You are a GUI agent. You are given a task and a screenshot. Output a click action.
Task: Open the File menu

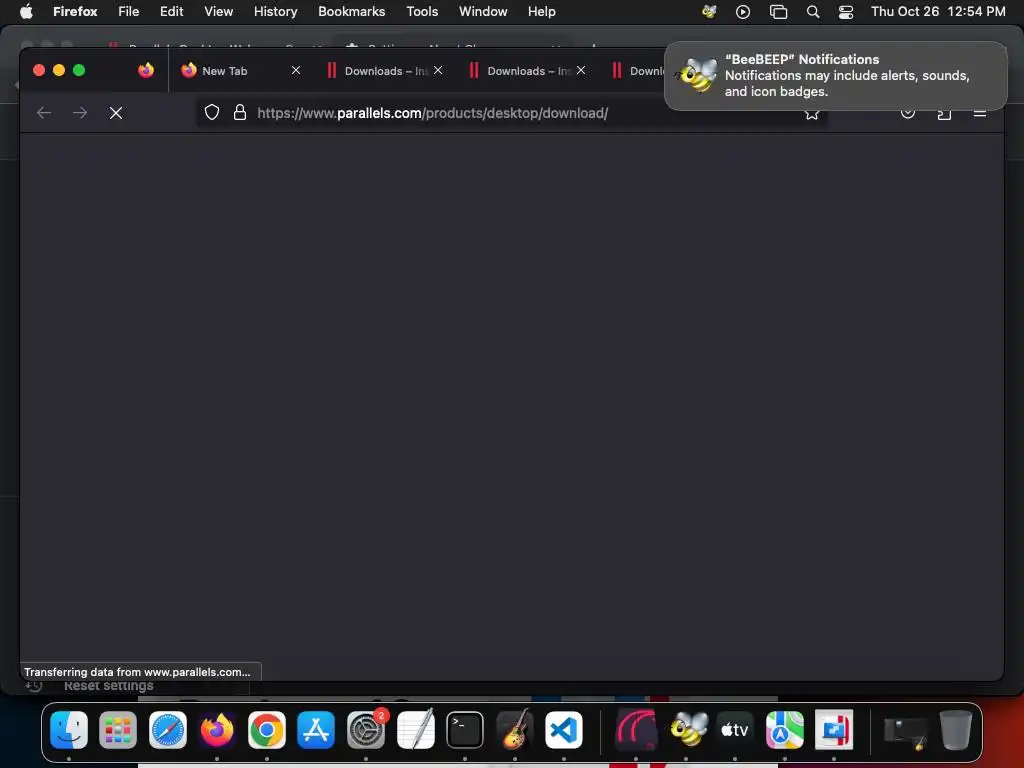[128, 11]
